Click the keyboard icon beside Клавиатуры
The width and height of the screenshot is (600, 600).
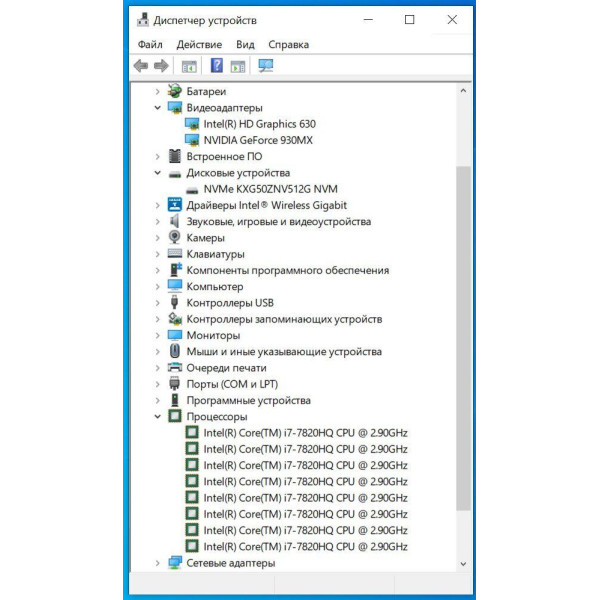pyautogui.click(x=175, y=253)
